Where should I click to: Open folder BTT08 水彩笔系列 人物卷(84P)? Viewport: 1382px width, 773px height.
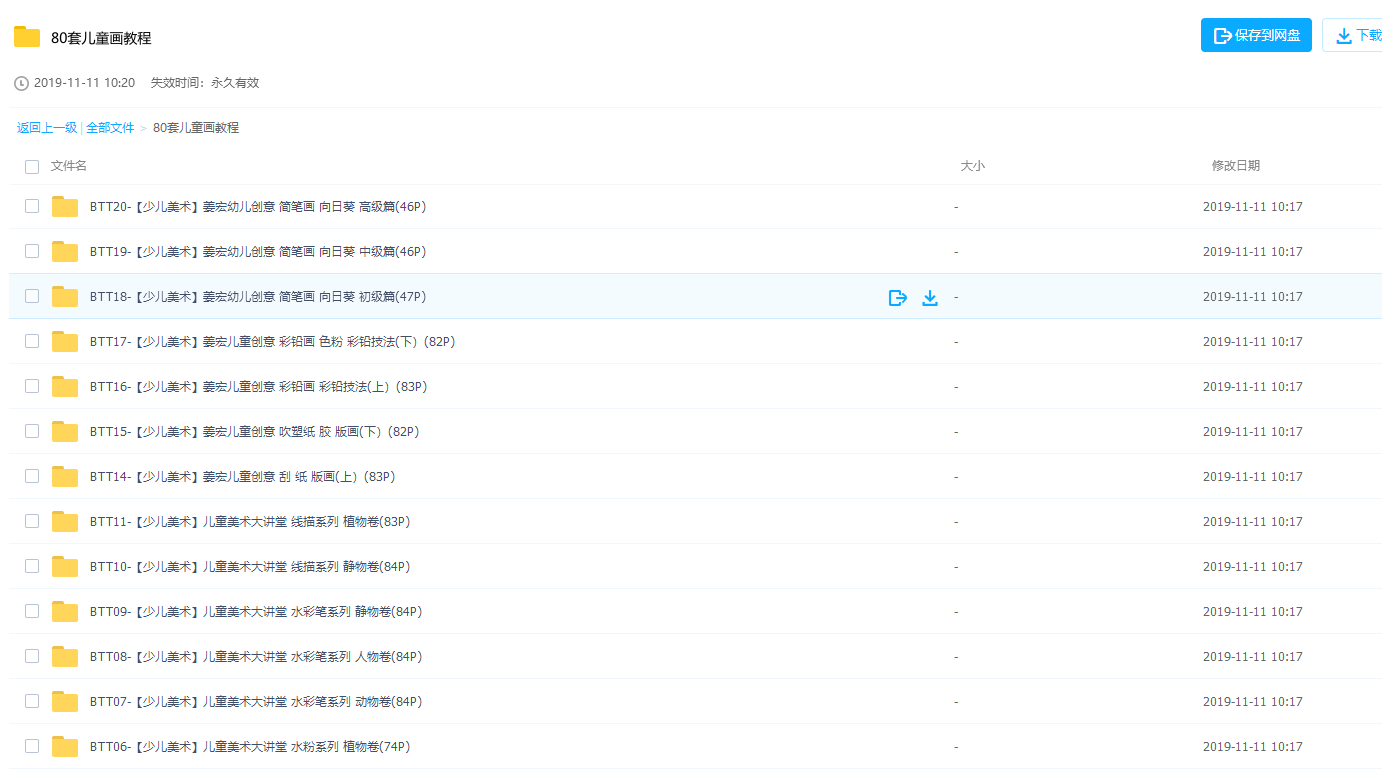(256, 657)
